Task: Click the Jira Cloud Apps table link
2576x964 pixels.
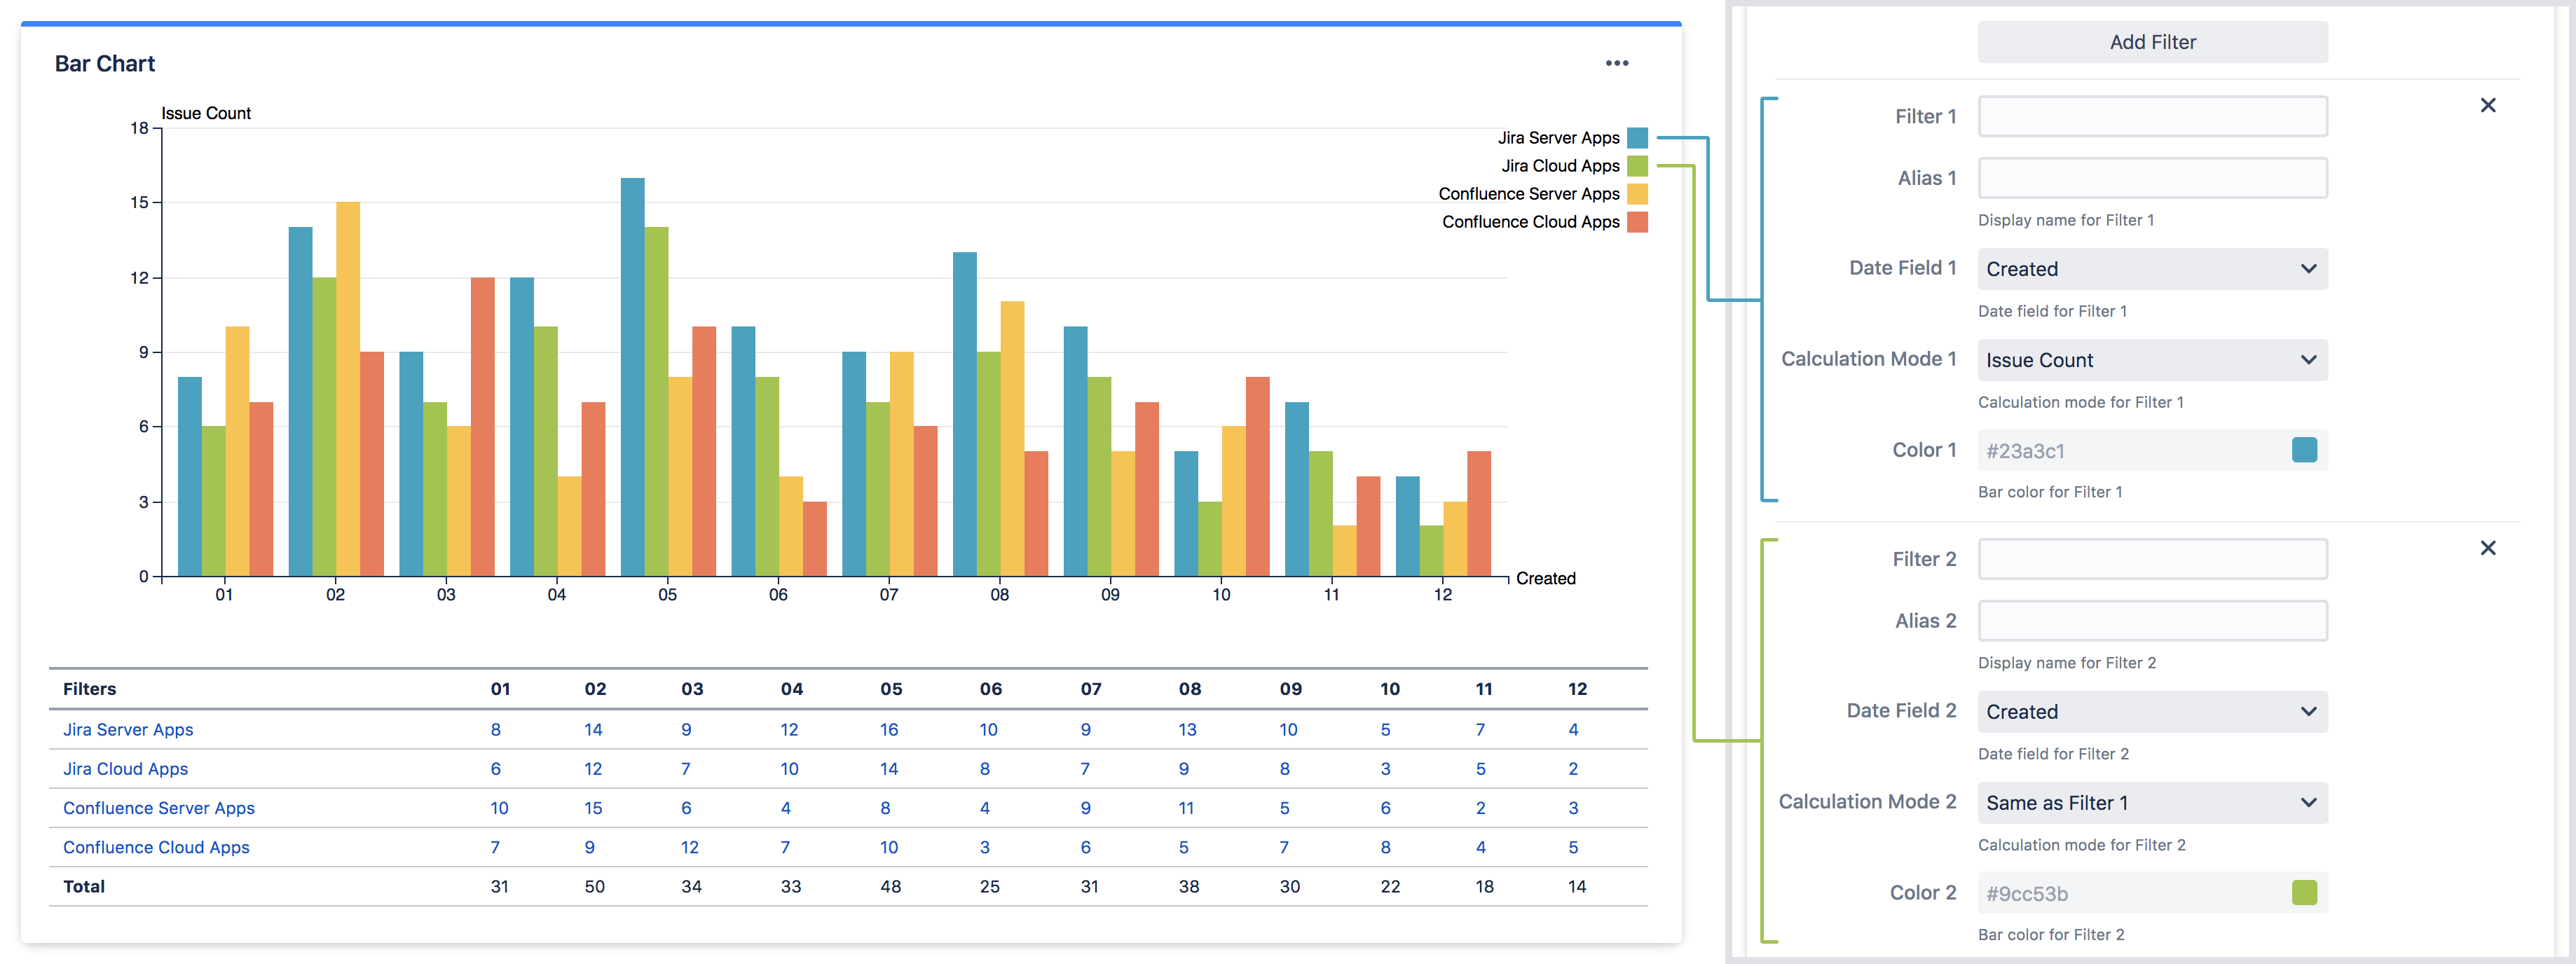Action: tap(125, 769)
